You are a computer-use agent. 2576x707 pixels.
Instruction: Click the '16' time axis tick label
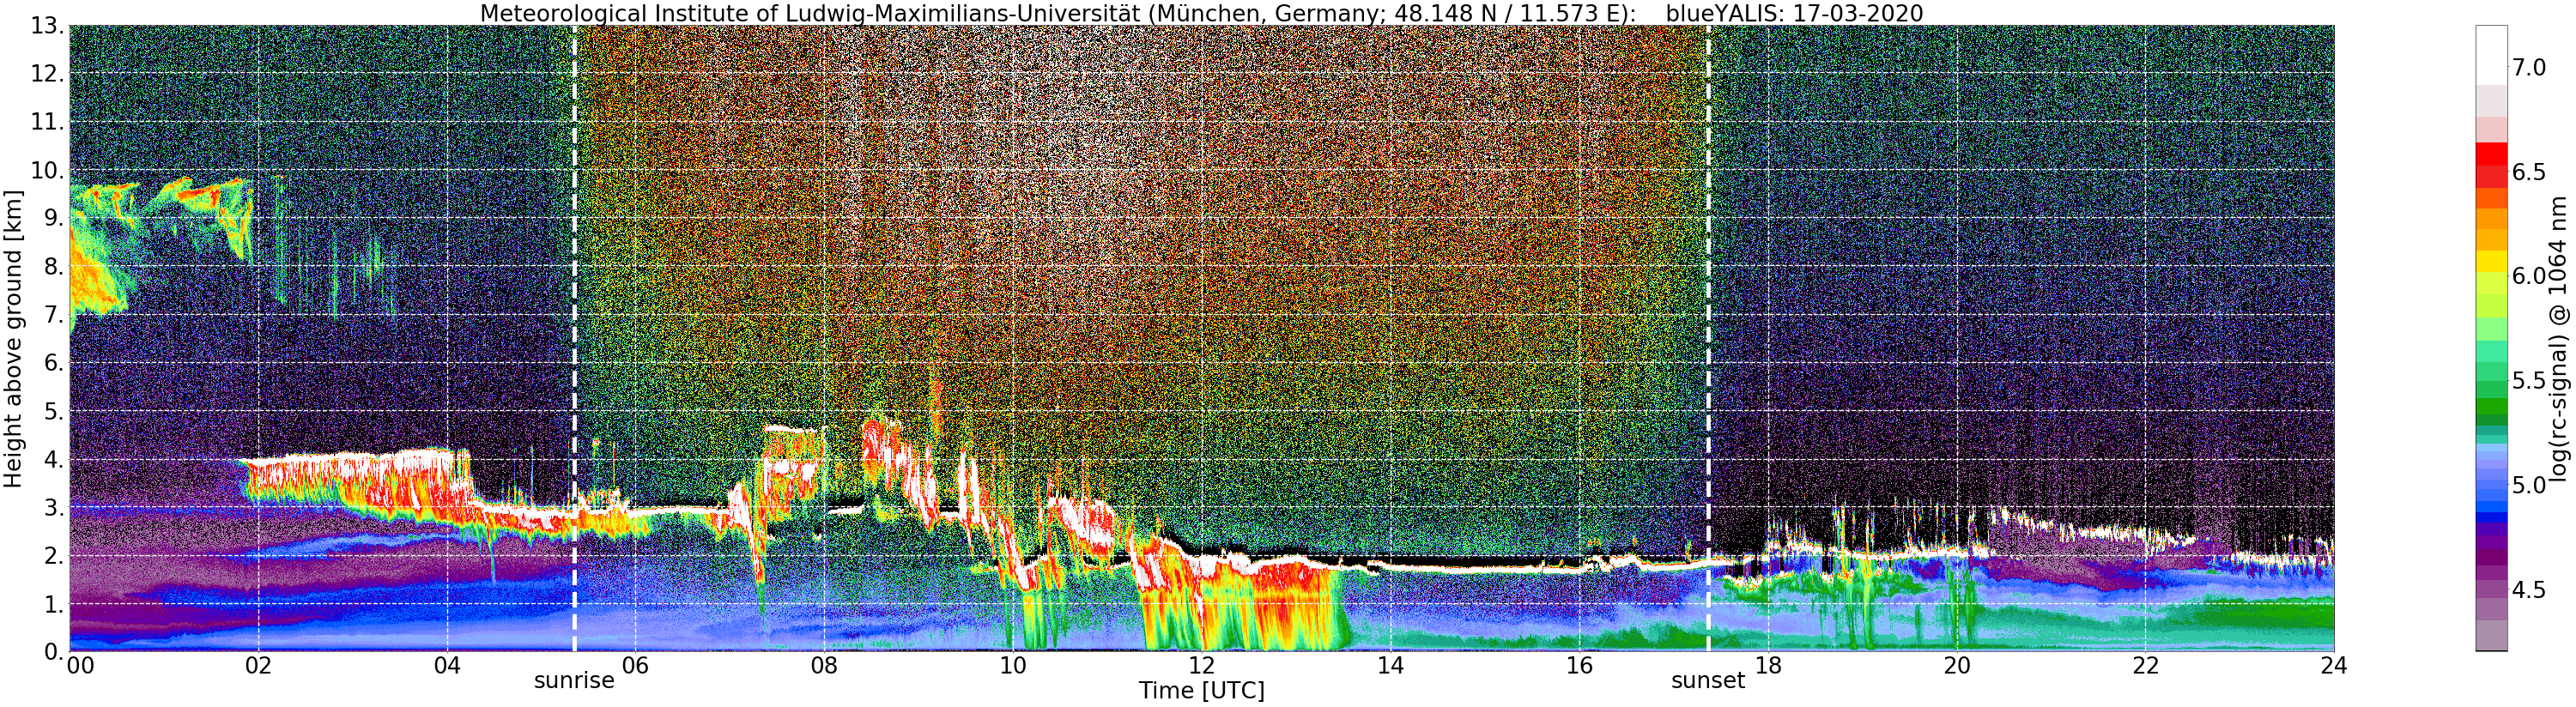point(1579,666)
